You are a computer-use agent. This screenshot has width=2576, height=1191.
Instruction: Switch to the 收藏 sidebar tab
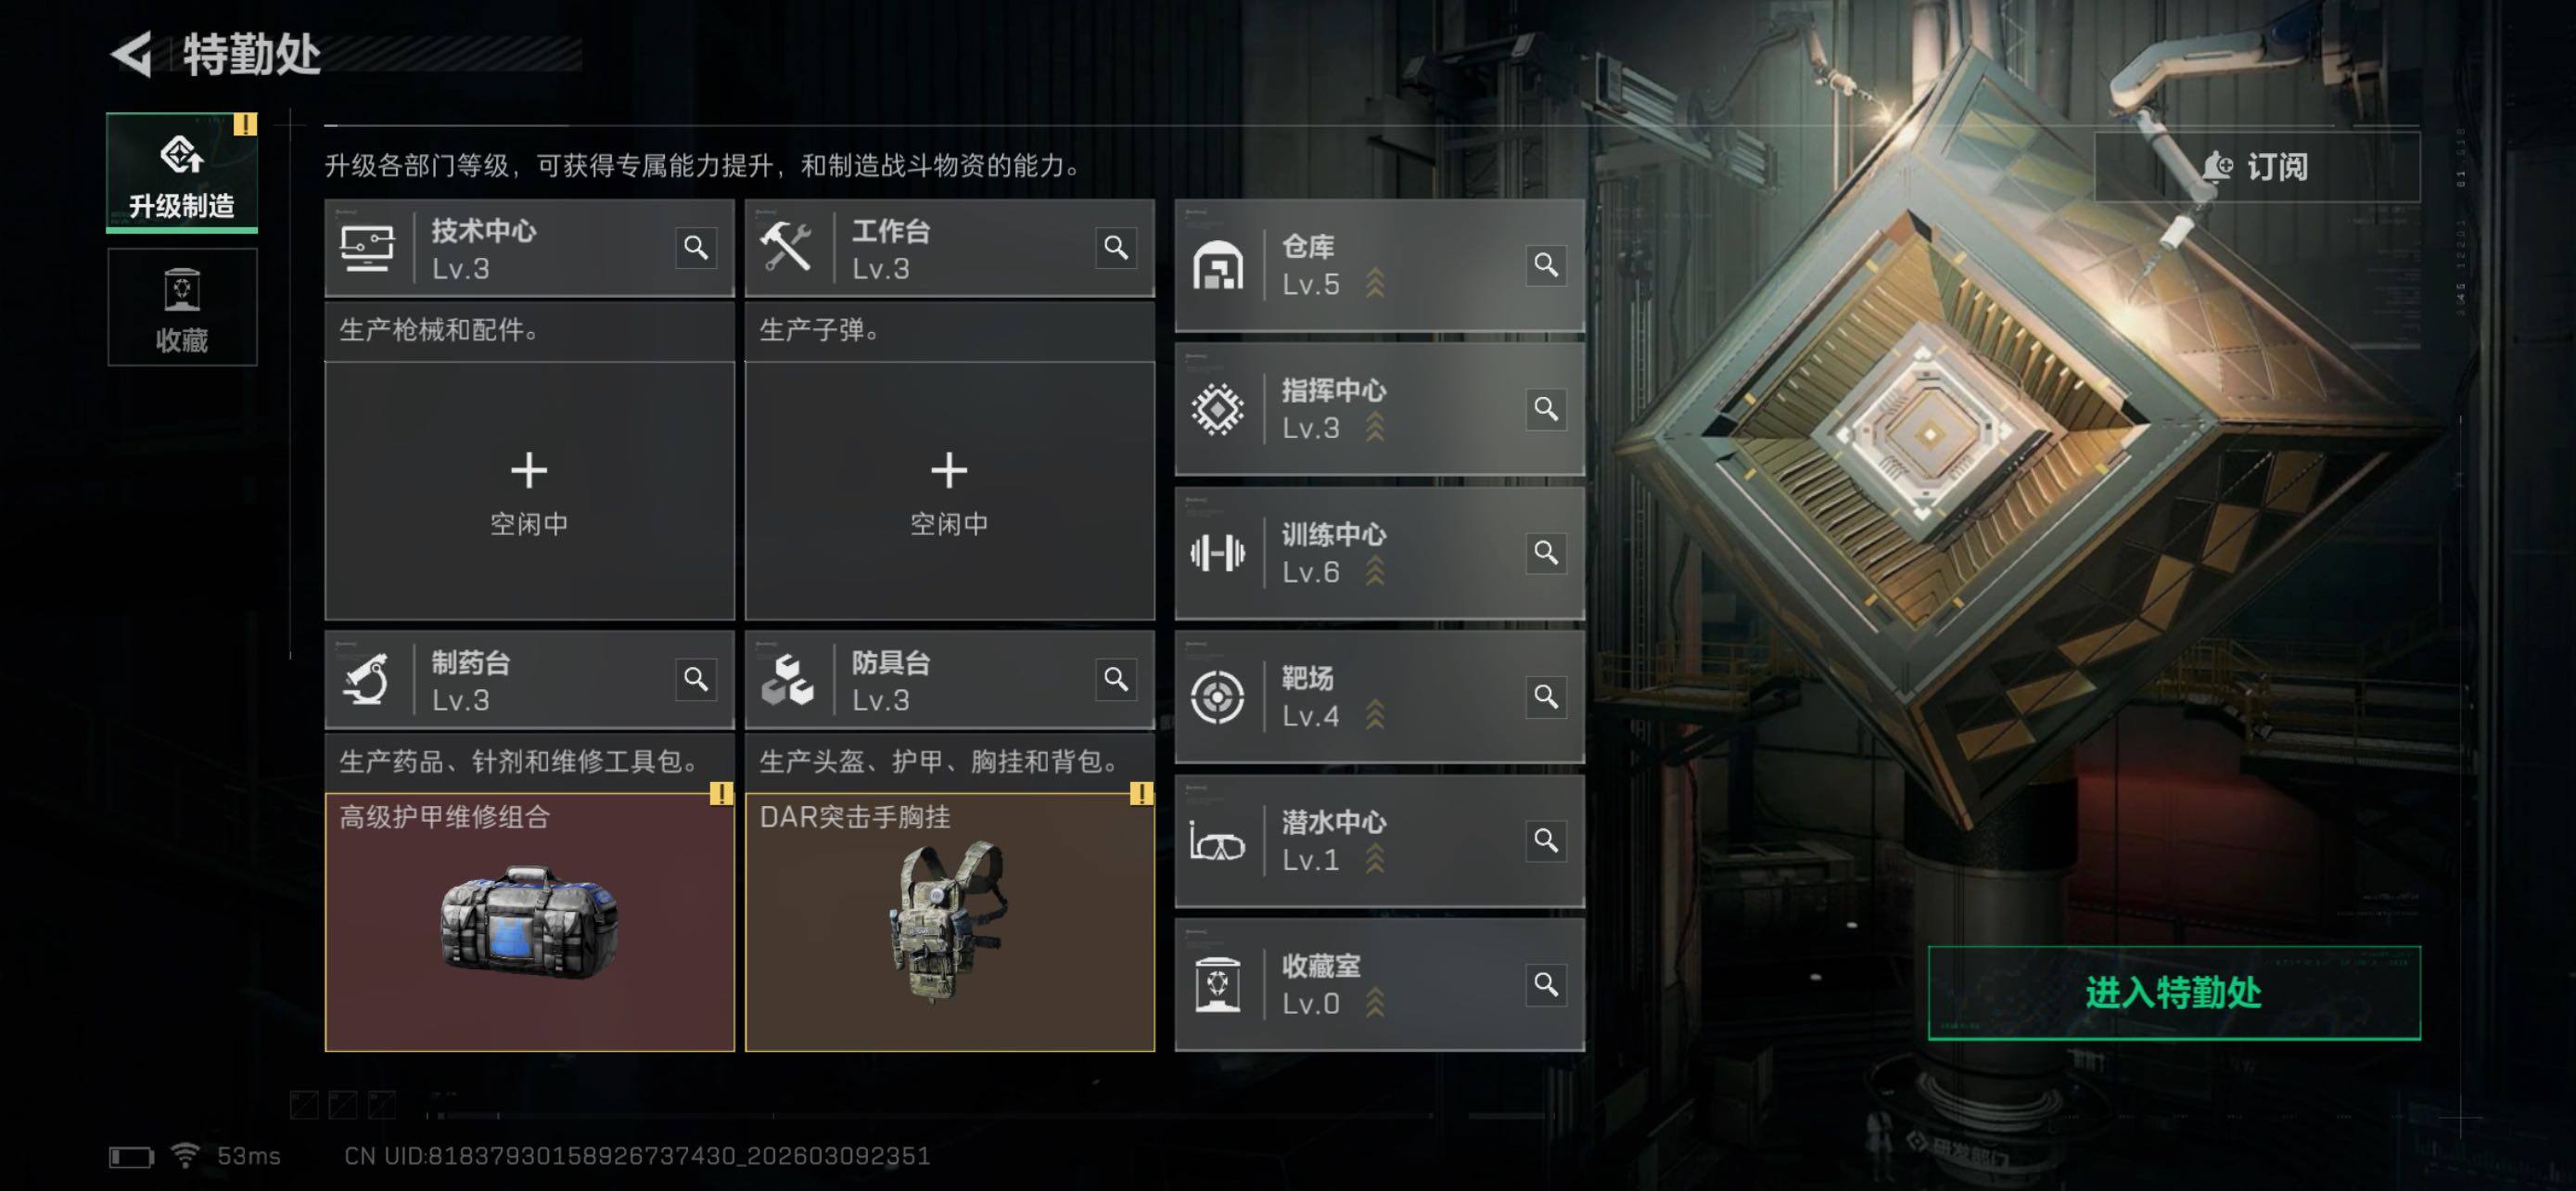[182, 307]
